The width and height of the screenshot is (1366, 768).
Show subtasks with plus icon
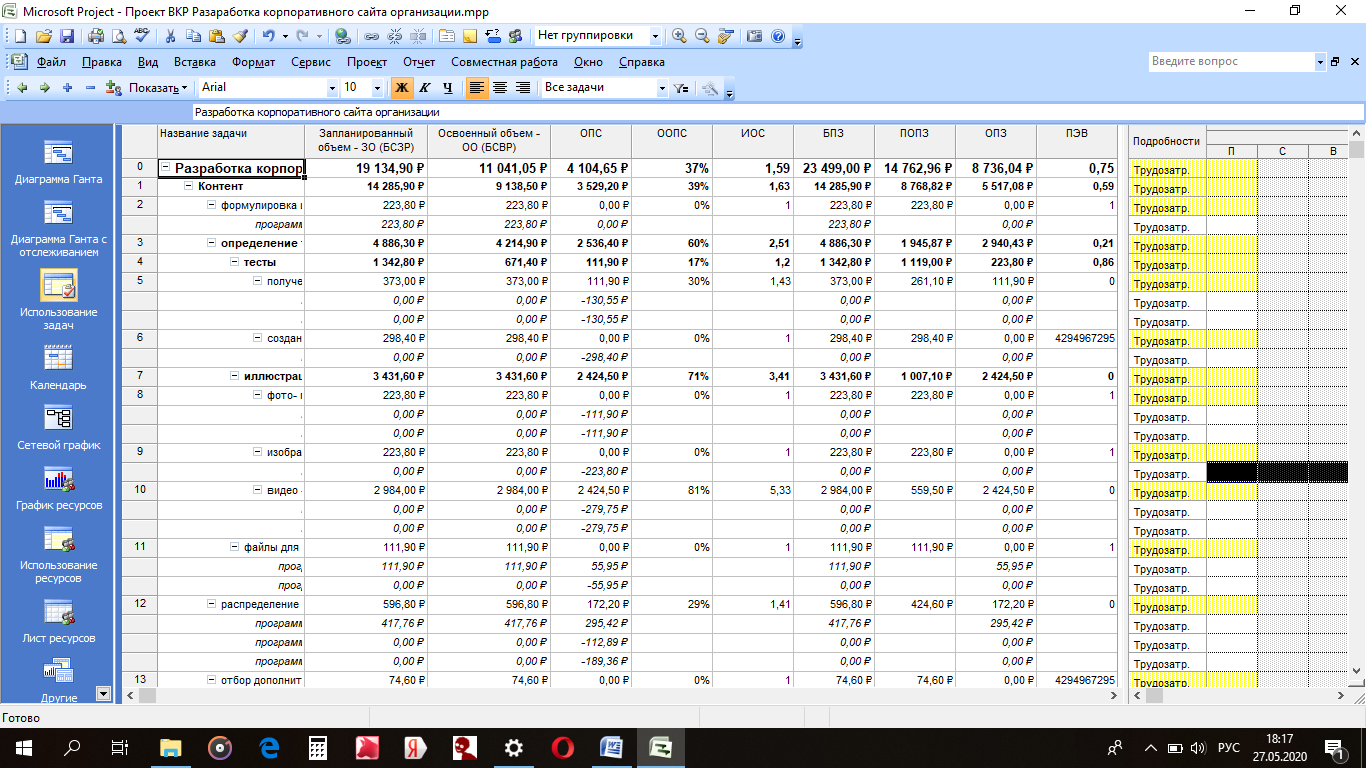pos(67,88)
